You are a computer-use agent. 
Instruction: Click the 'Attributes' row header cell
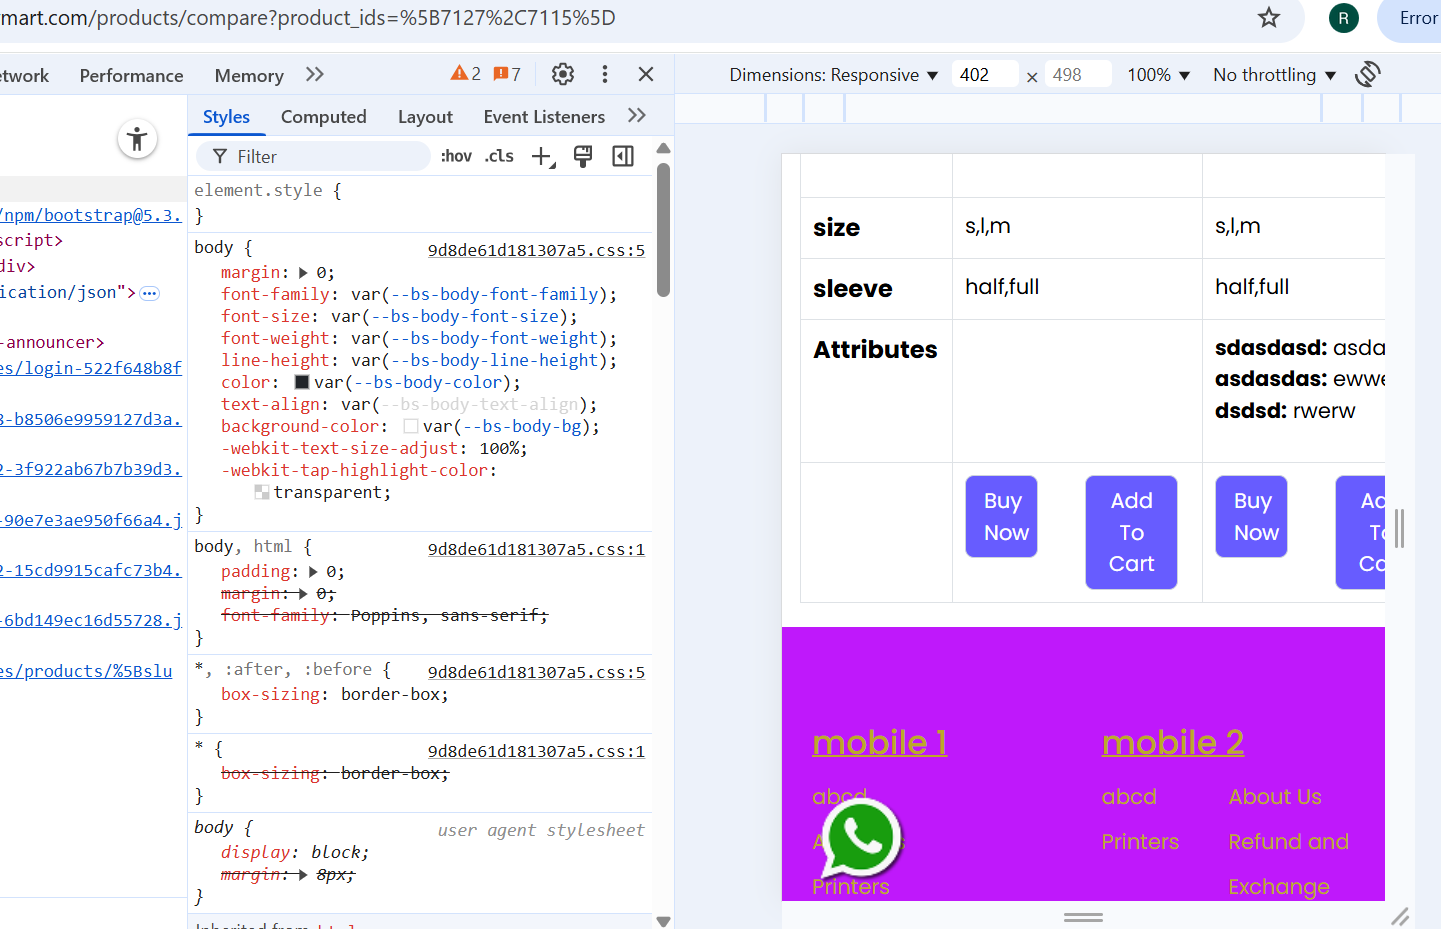click(x=877, y=391)
